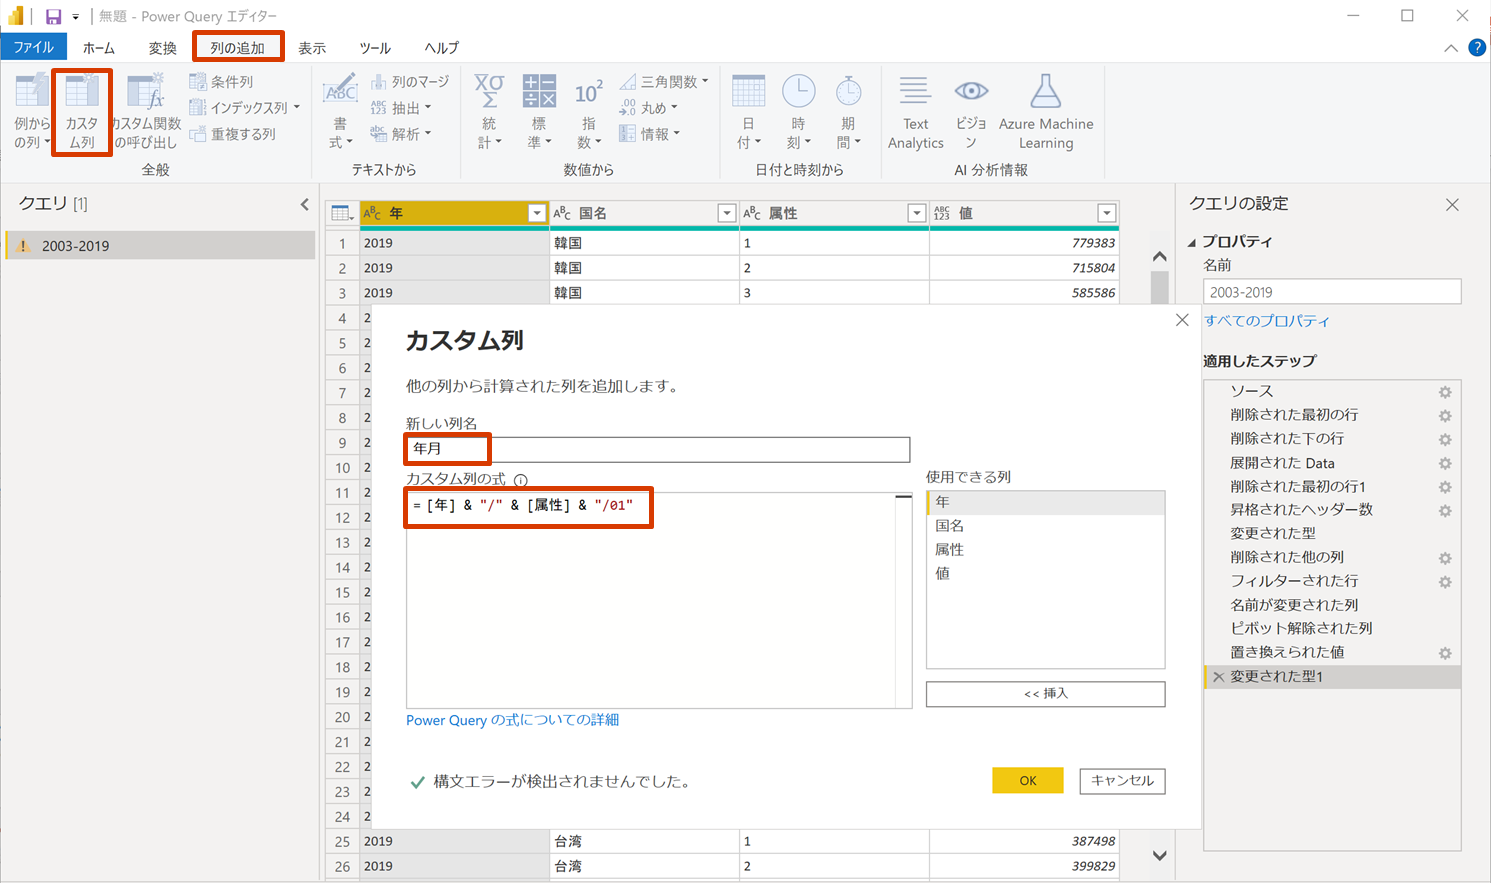The width and height of the screenshot is (1491, 883).
Task: Click the カスタム列の式 formula box
Action: (659, 600)
